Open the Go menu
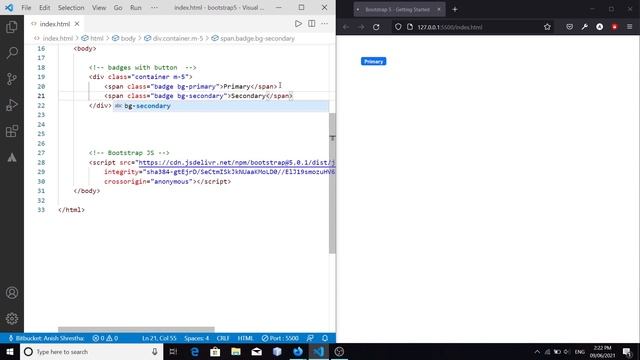 click(118, 8)
